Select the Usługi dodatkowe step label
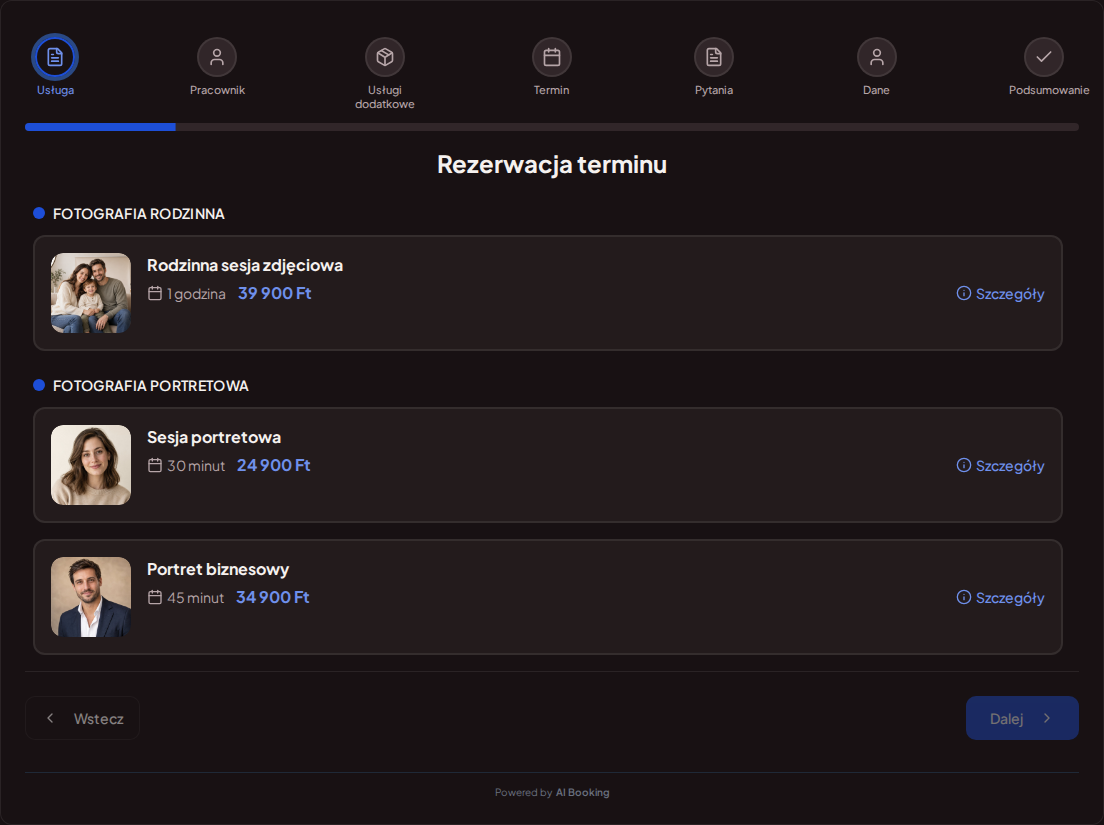The height and width of the screenshot is (825, 1104). [x=384, y=97]
